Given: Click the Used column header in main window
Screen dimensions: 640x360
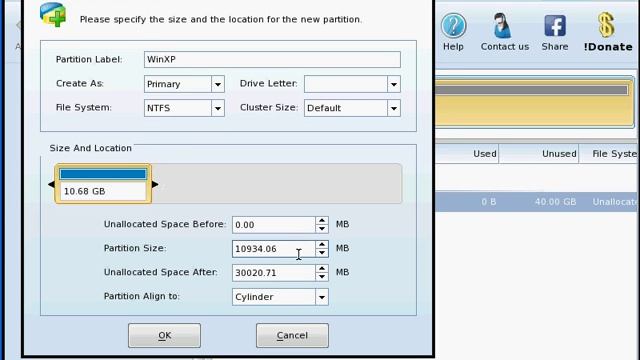Looking at the screenshot, I should point(467,154).
